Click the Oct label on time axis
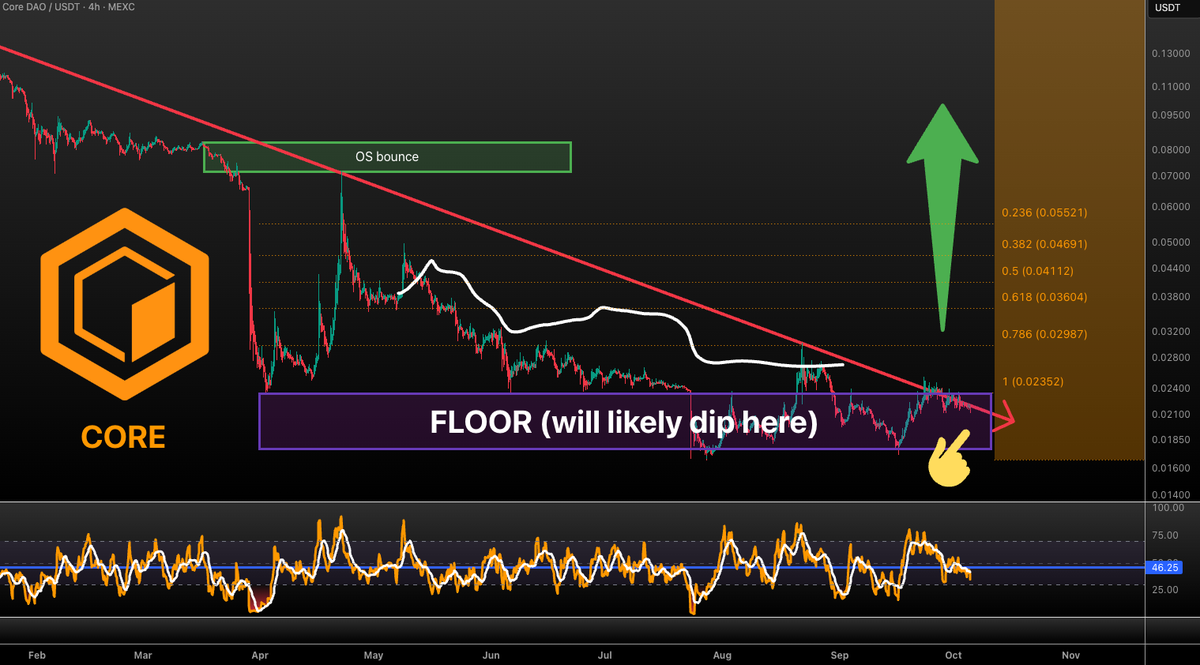The height and width of the screenshot is (665, 1200). pyautogui.click(x=954, y=655)
